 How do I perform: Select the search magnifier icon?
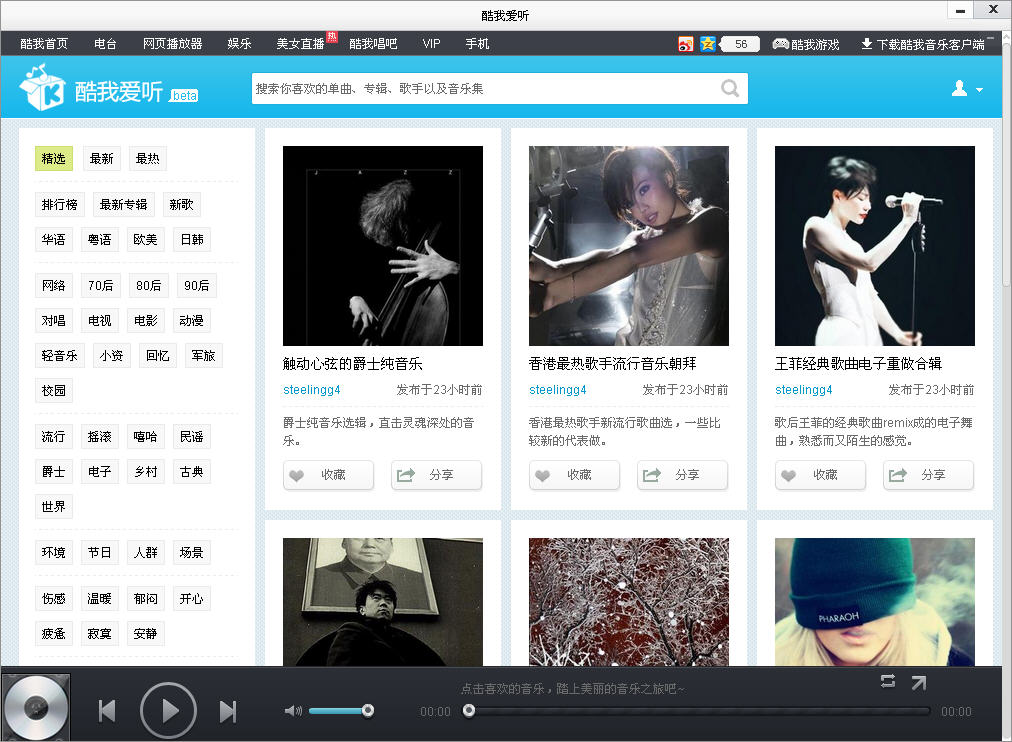point(729,88)
